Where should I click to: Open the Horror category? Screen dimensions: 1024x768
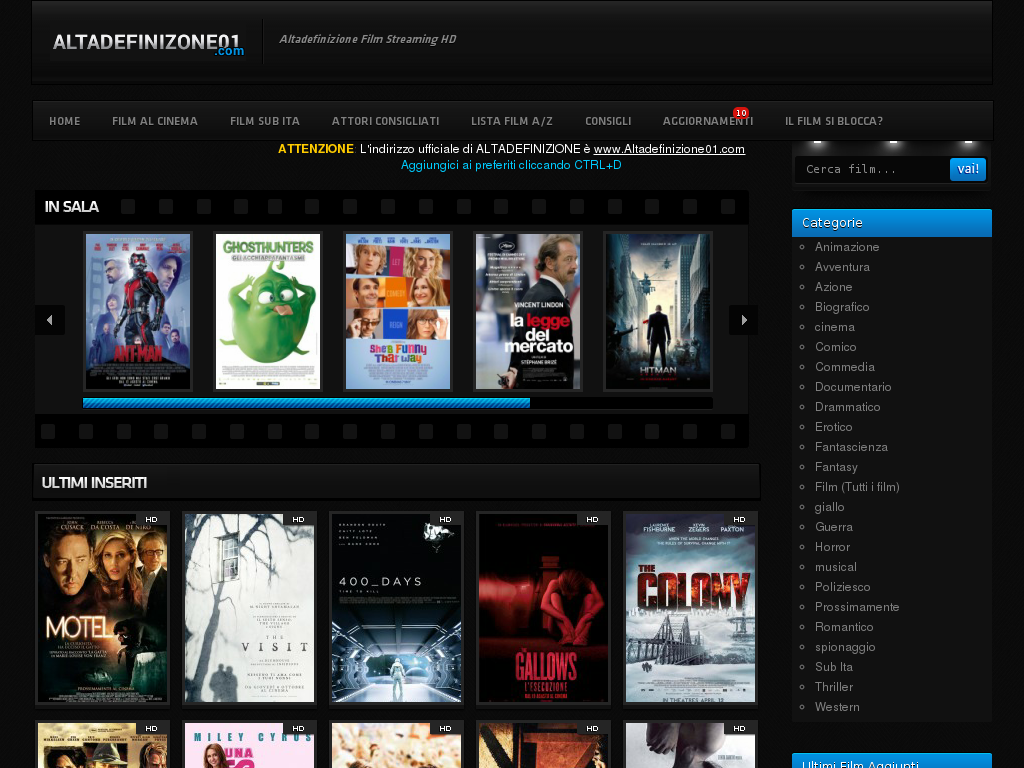pyautogui.click(x=832, y=547)
